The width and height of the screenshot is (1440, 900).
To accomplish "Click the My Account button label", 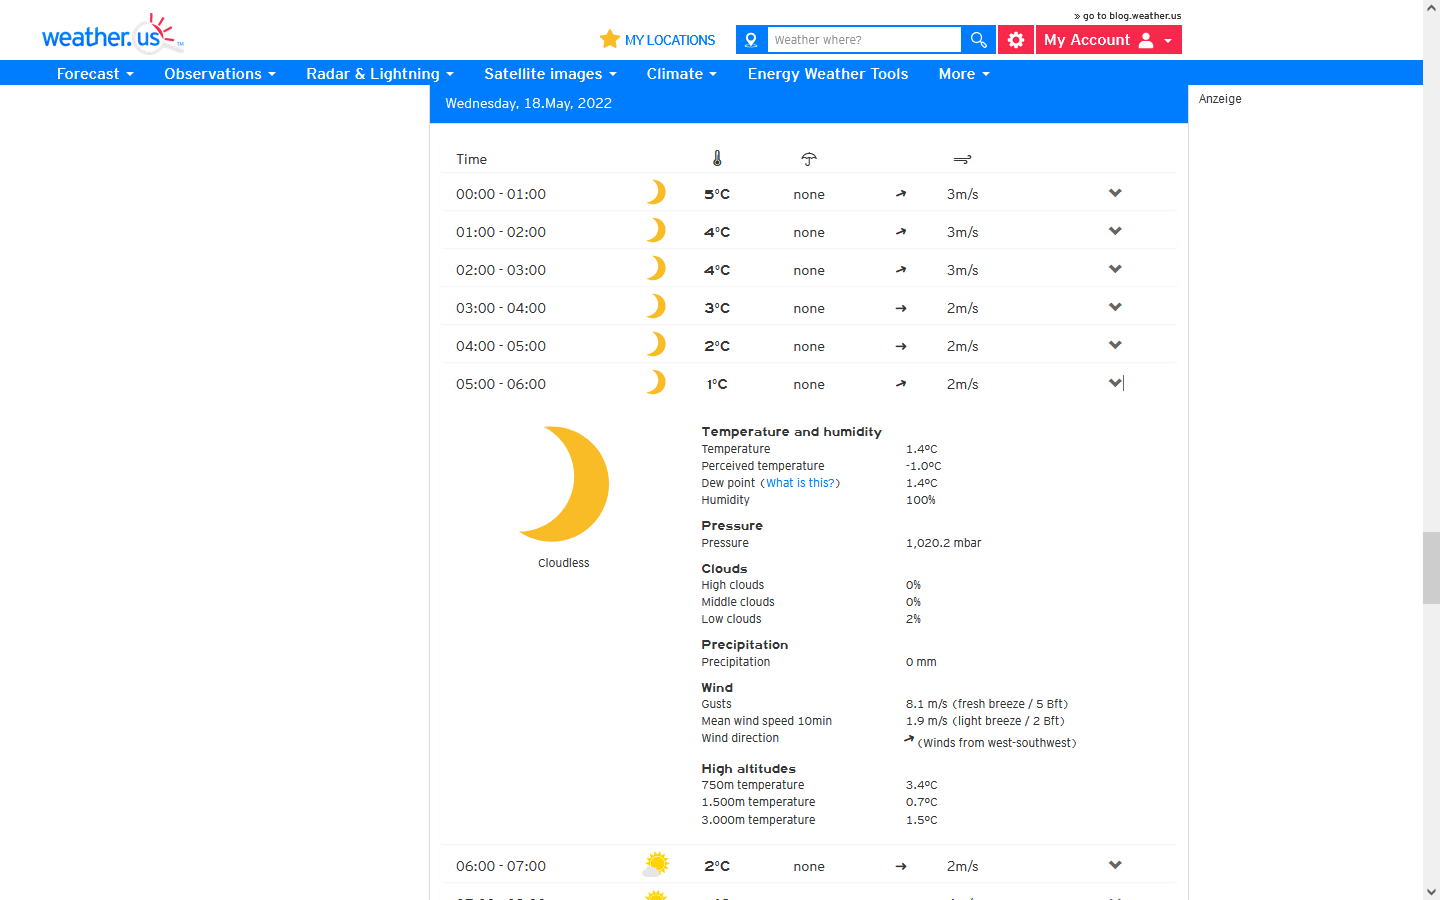I will pyautogui.click(x=1087, y=40).
